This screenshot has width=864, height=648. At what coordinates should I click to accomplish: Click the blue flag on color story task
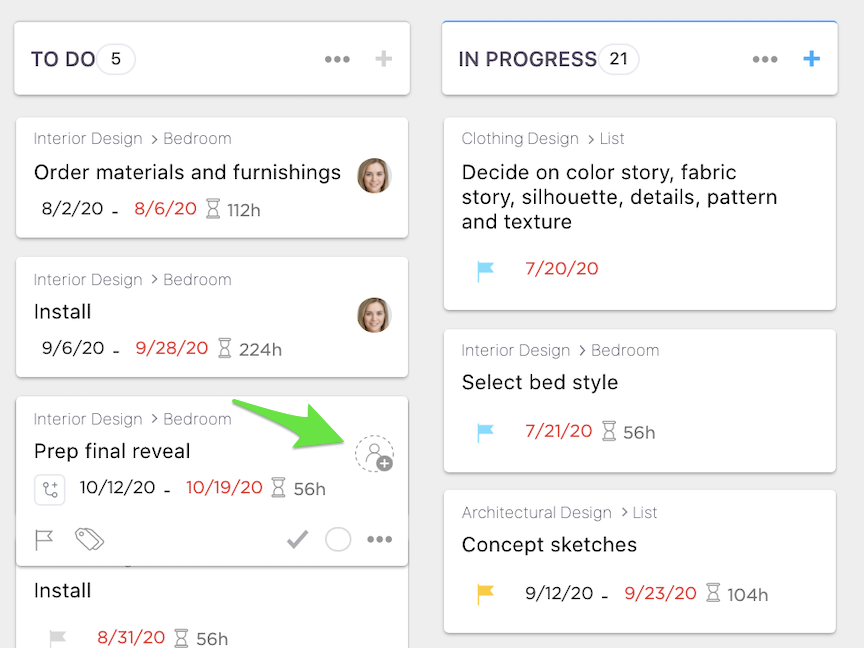click(485, 270)
